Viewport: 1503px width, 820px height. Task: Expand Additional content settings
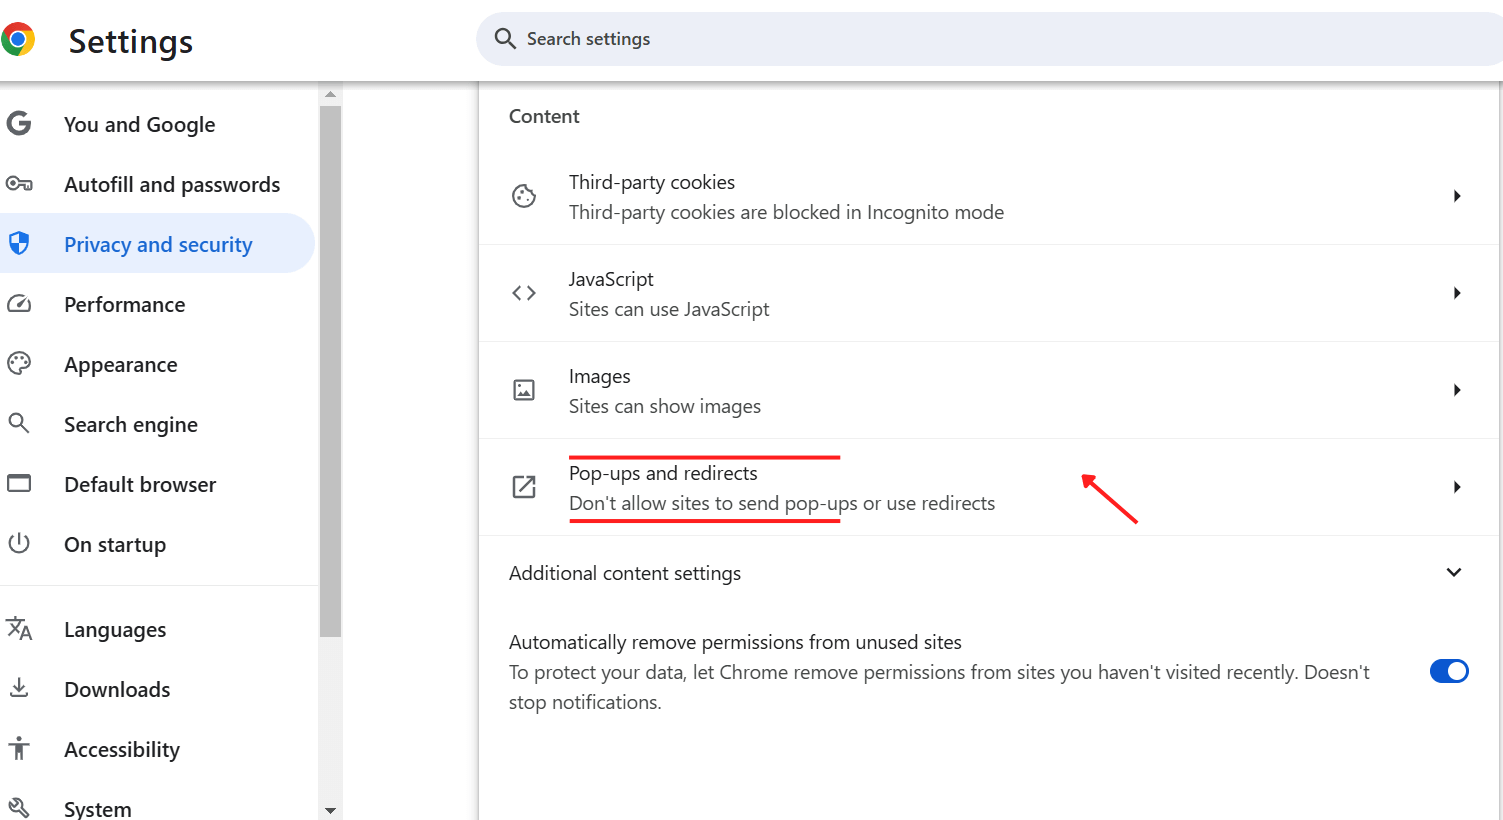pyautogui.click(x=1454, y=573)
